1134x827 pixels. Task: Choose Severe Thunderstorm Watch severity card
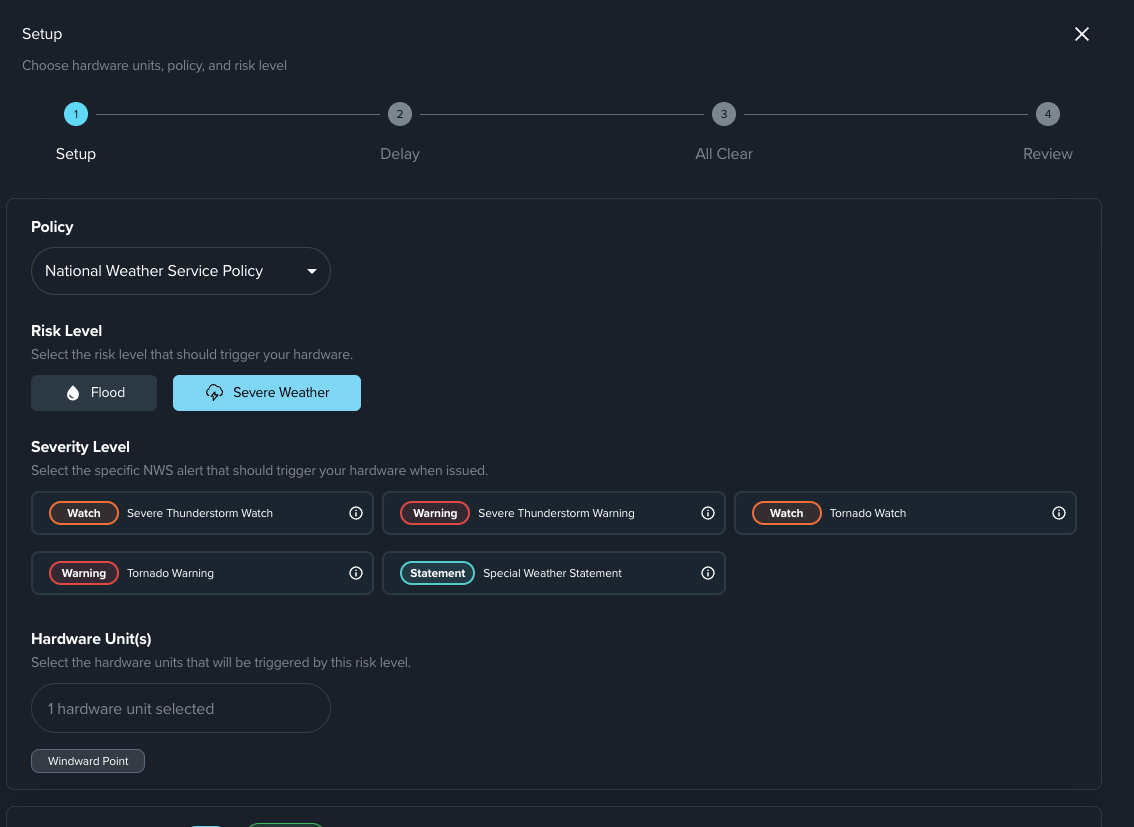pos(202,513)
